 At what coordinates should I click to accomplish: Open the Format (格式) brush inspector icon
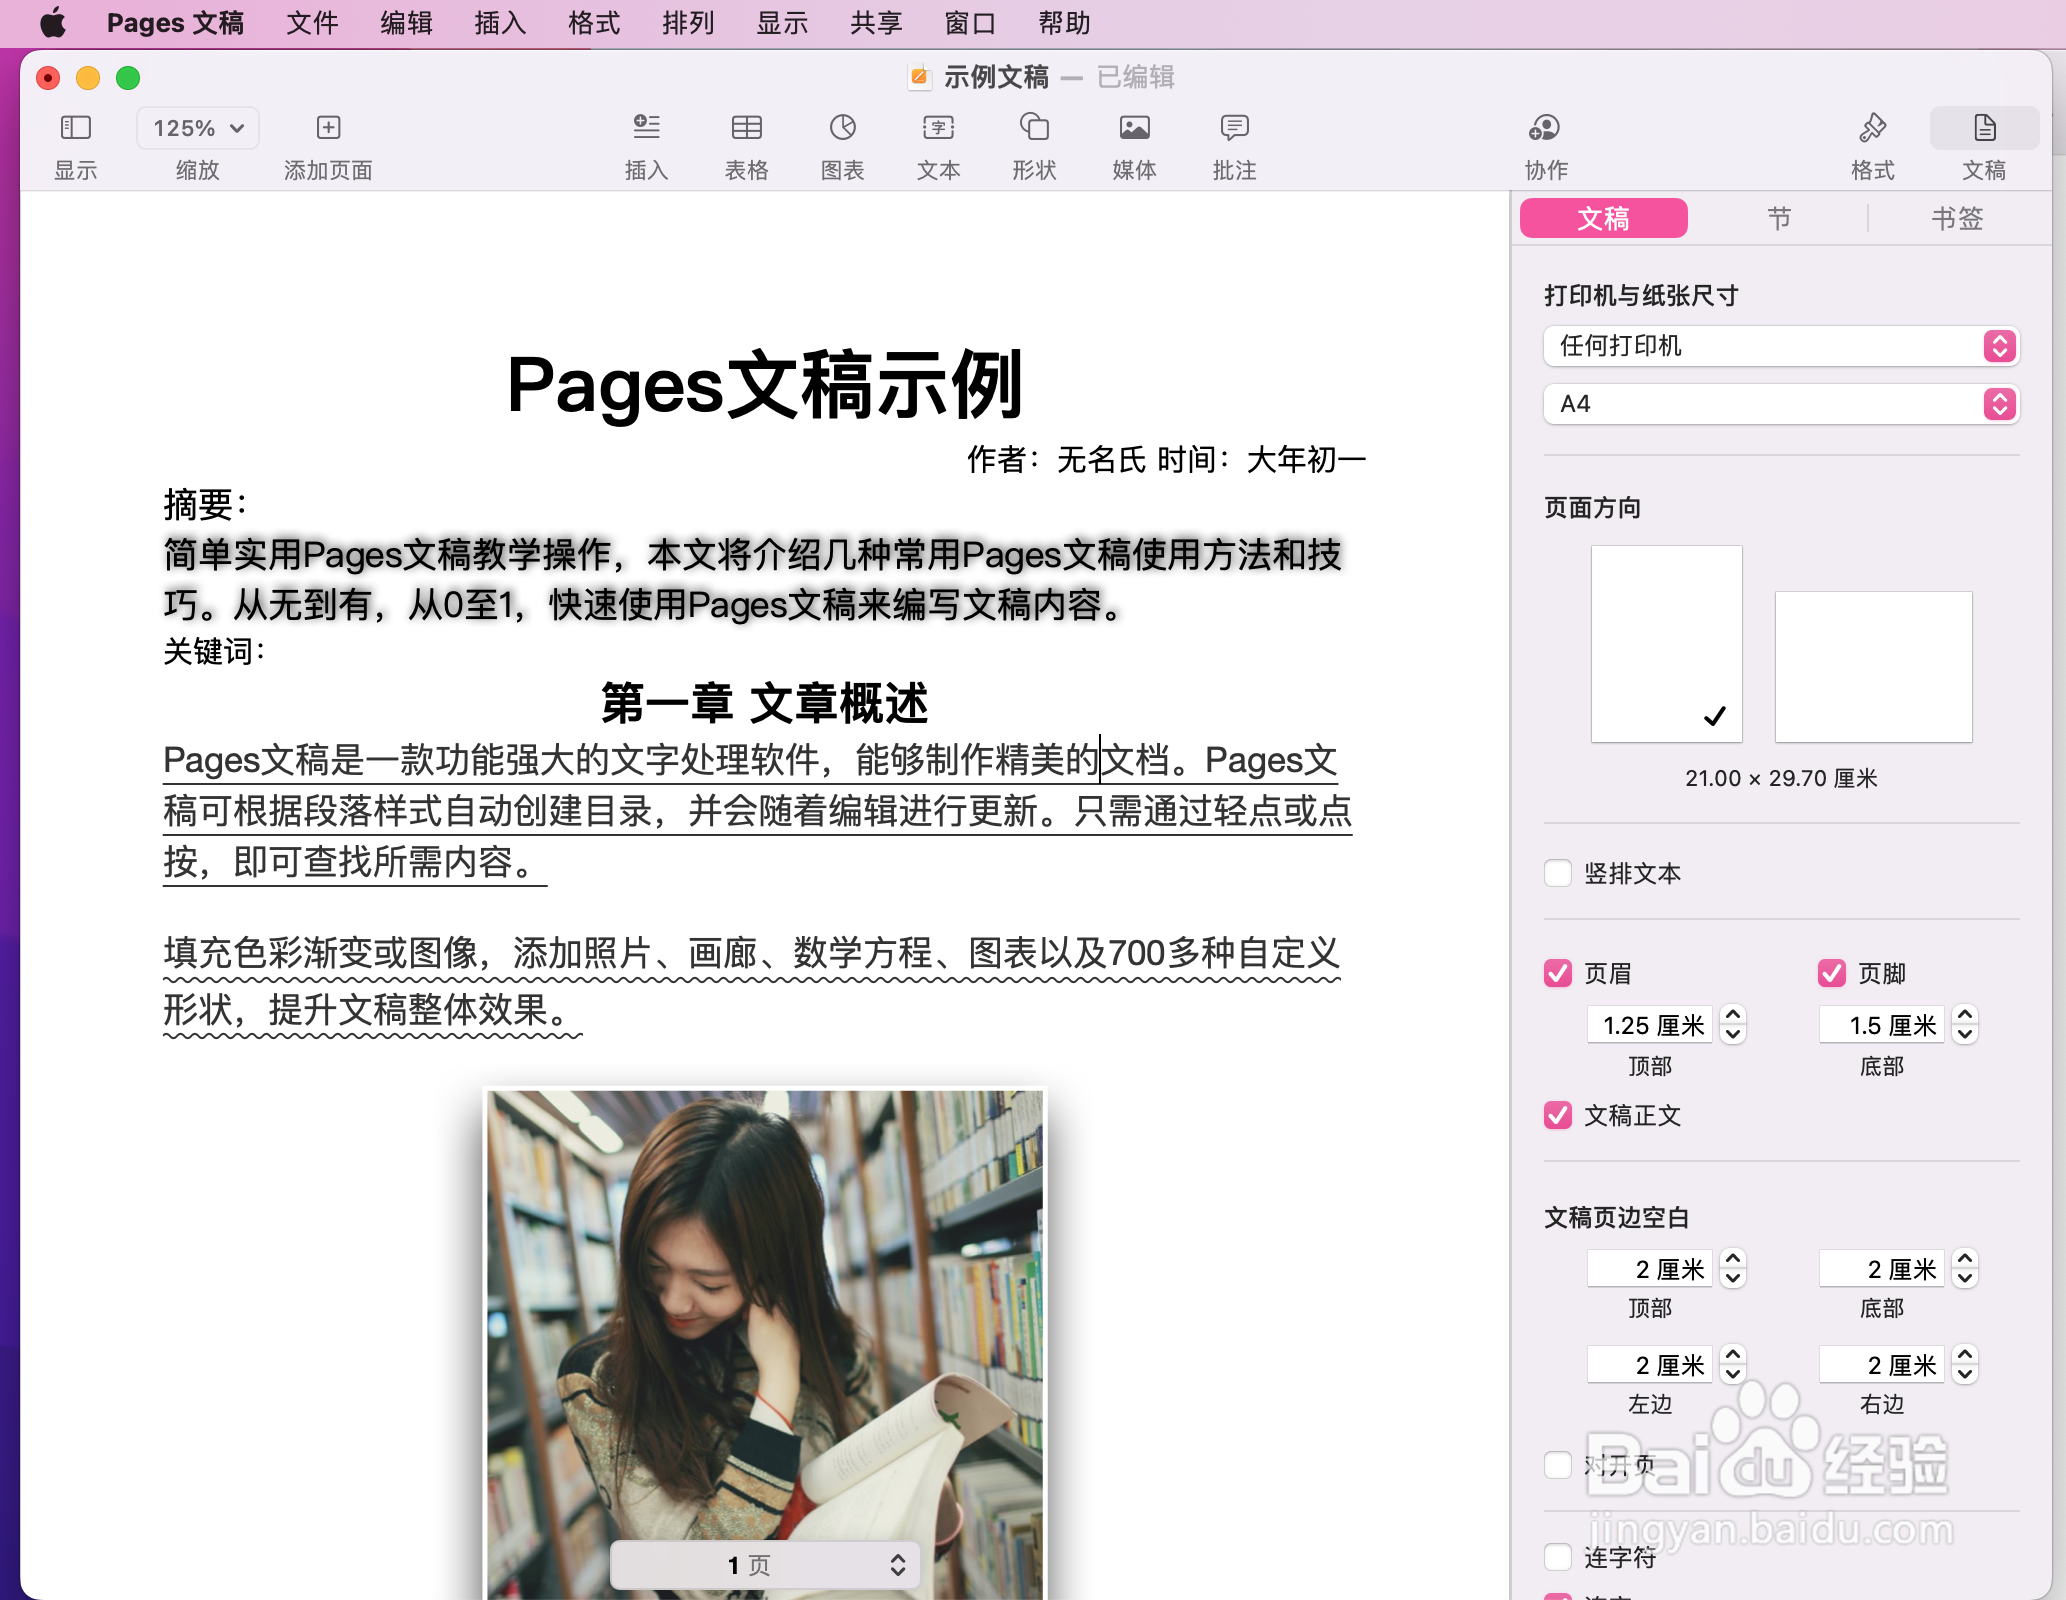click(x=1872, y=127)
